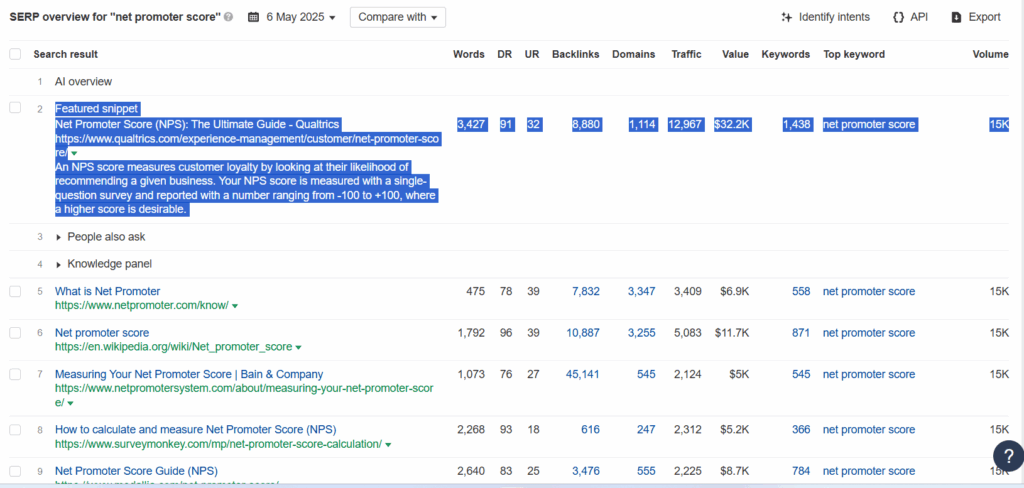1024x488 pixels.
Task: Click backlinks value 616 in SurveyMonkey row
Action: 590,430
